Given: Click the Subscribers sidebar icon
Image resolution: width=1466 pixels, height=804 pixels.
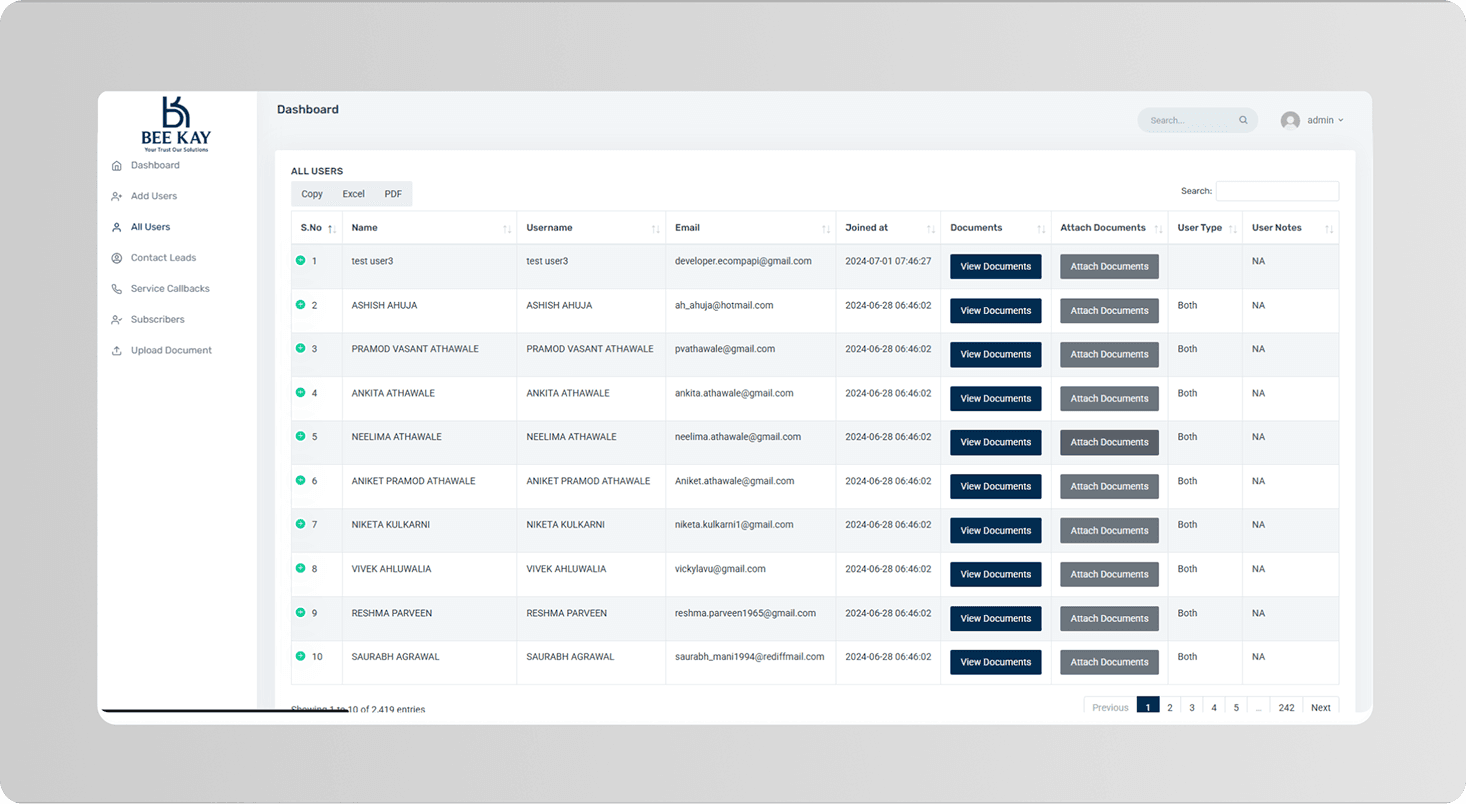Looking at the screenshot, I should (117, 320).
